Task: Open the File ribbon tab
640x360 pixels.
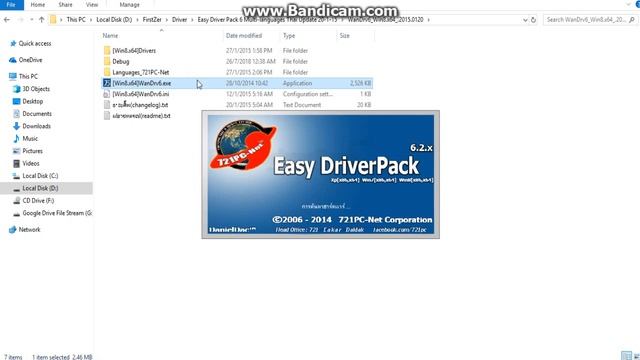Action: (x=11, y=4)
